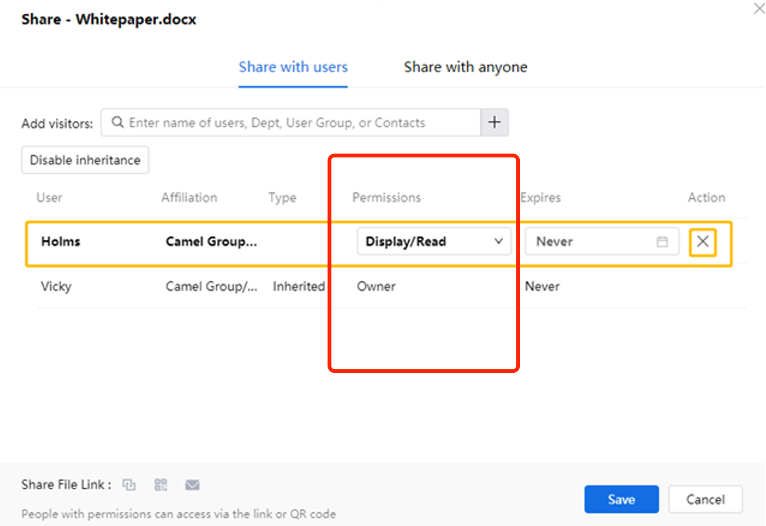Select the Vicky user row
This screenshot has height=526, width=766.
pos(56,286)
